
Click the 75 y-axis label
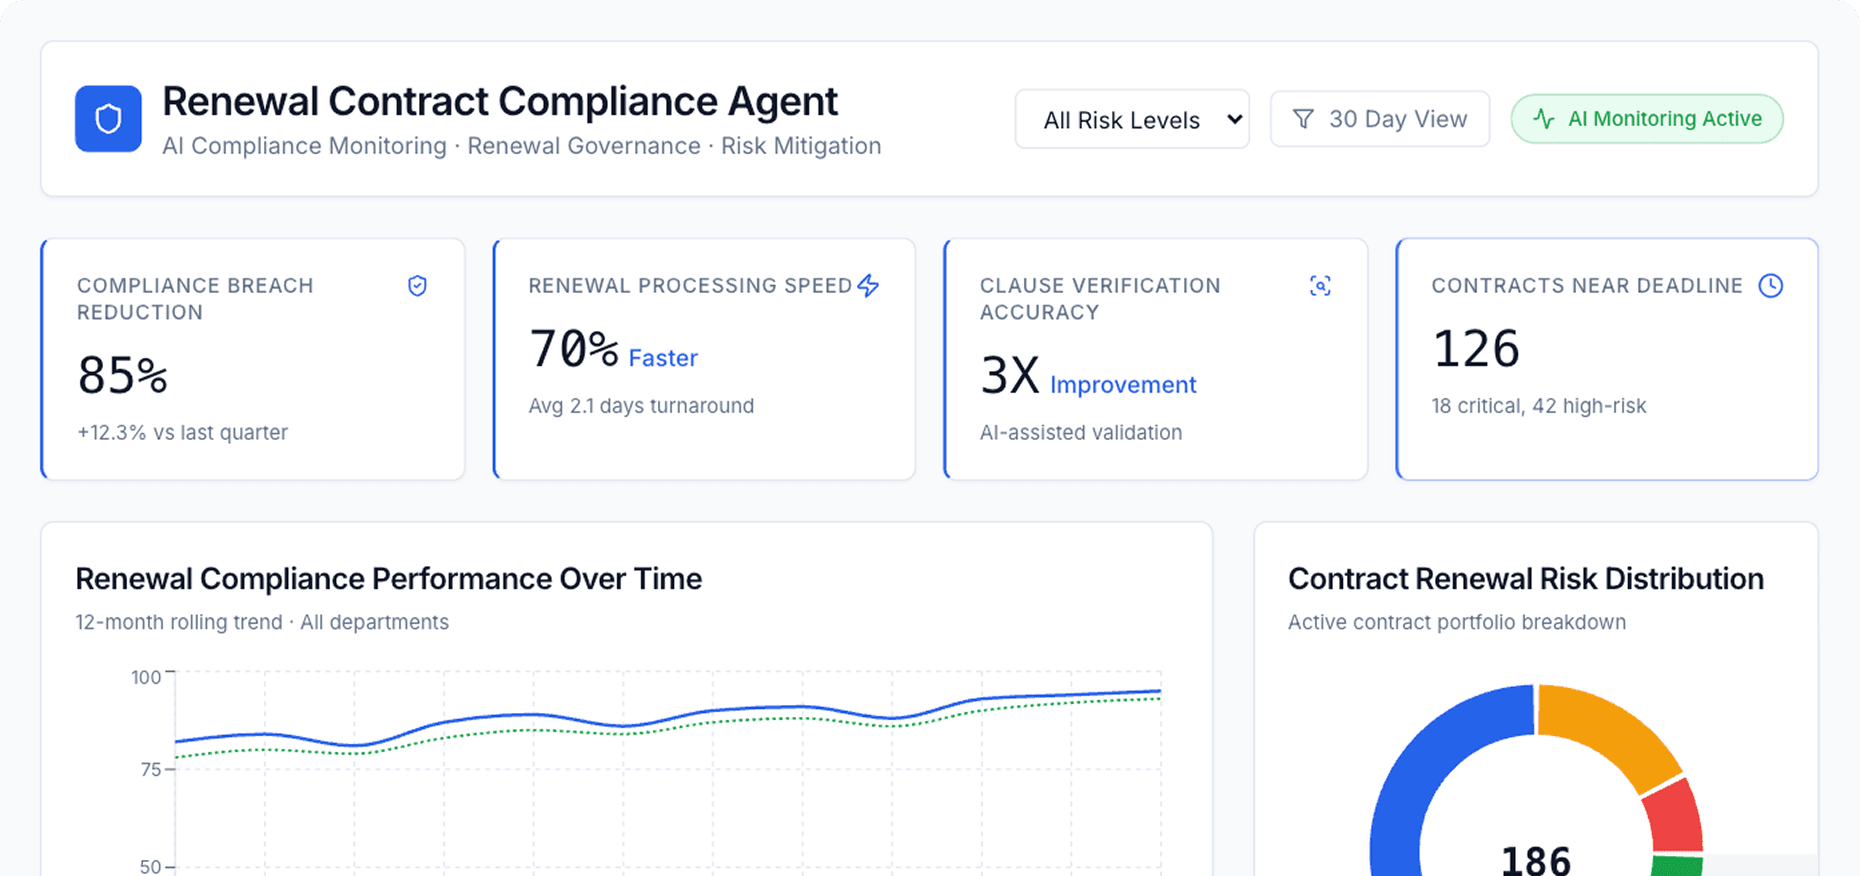[151, 770]
